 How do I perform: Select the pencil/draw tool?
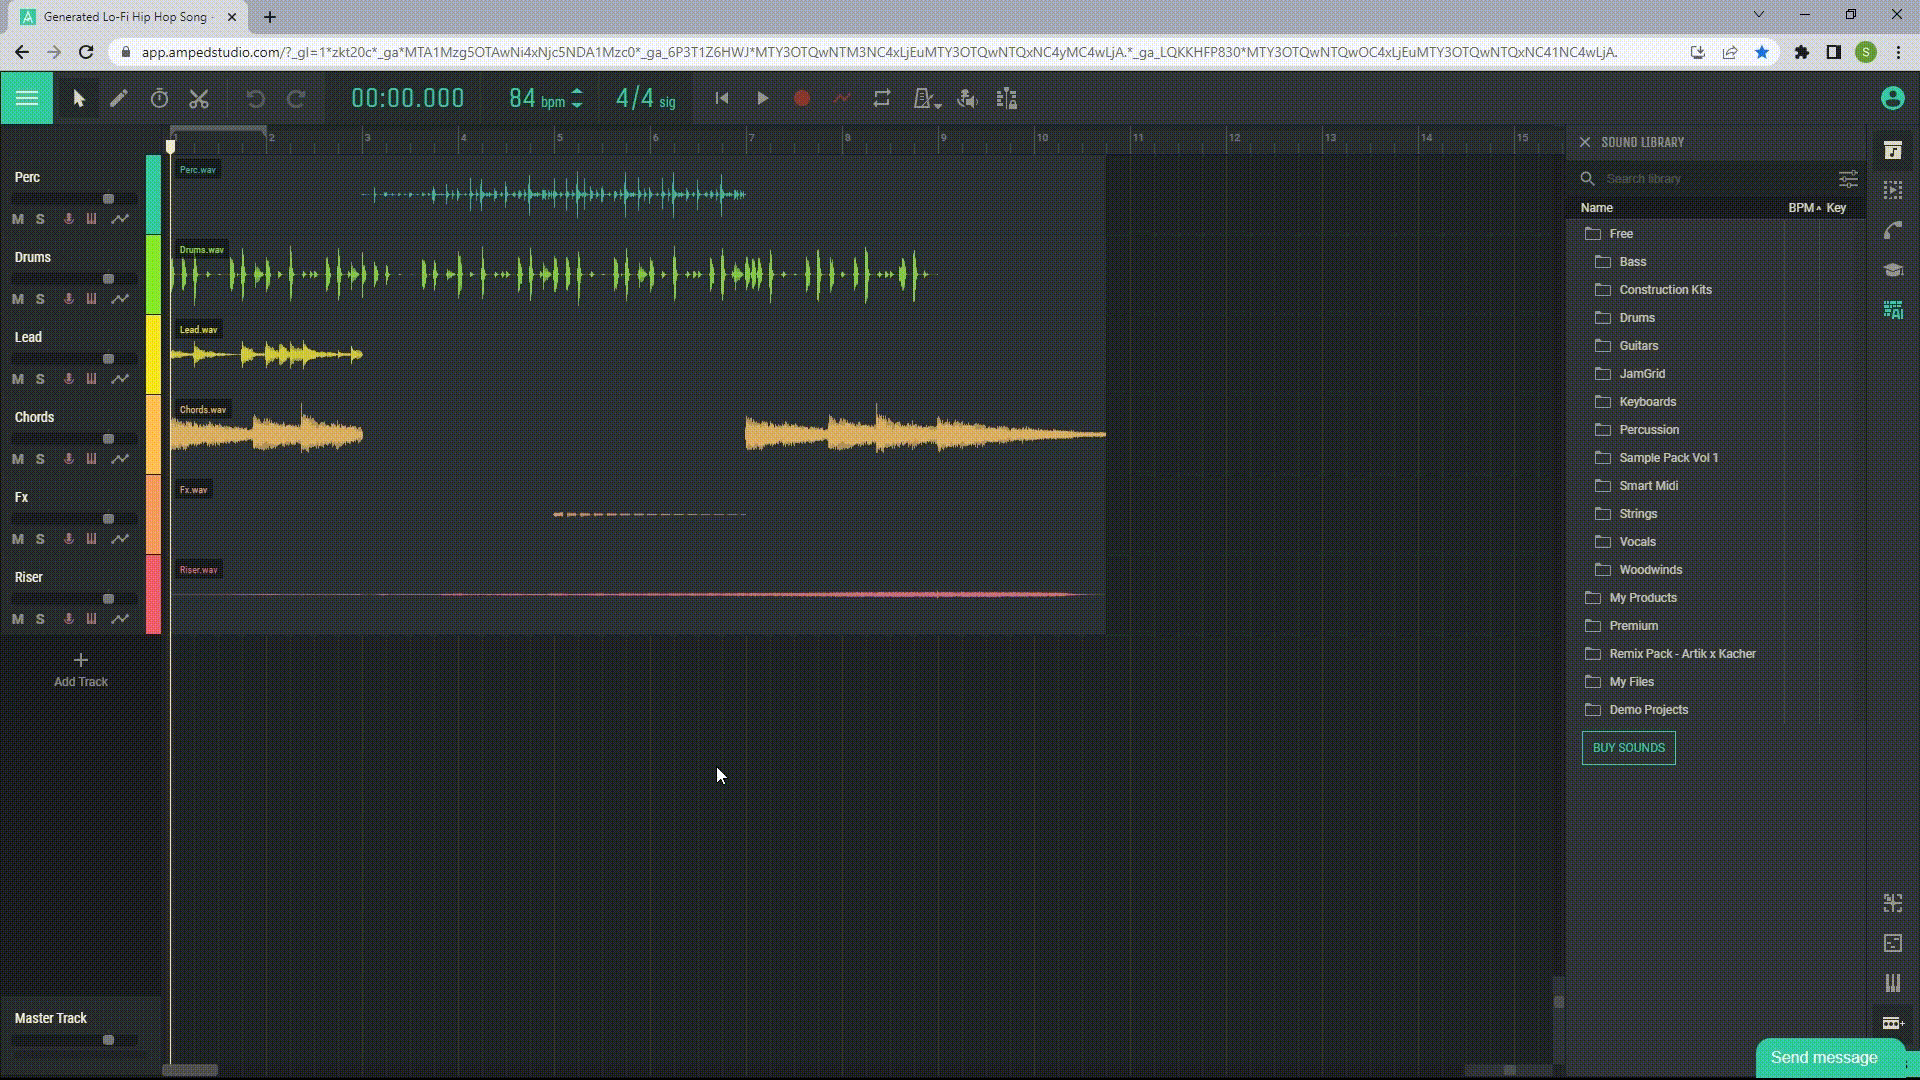pyautogui.click(x=119, y=99)
